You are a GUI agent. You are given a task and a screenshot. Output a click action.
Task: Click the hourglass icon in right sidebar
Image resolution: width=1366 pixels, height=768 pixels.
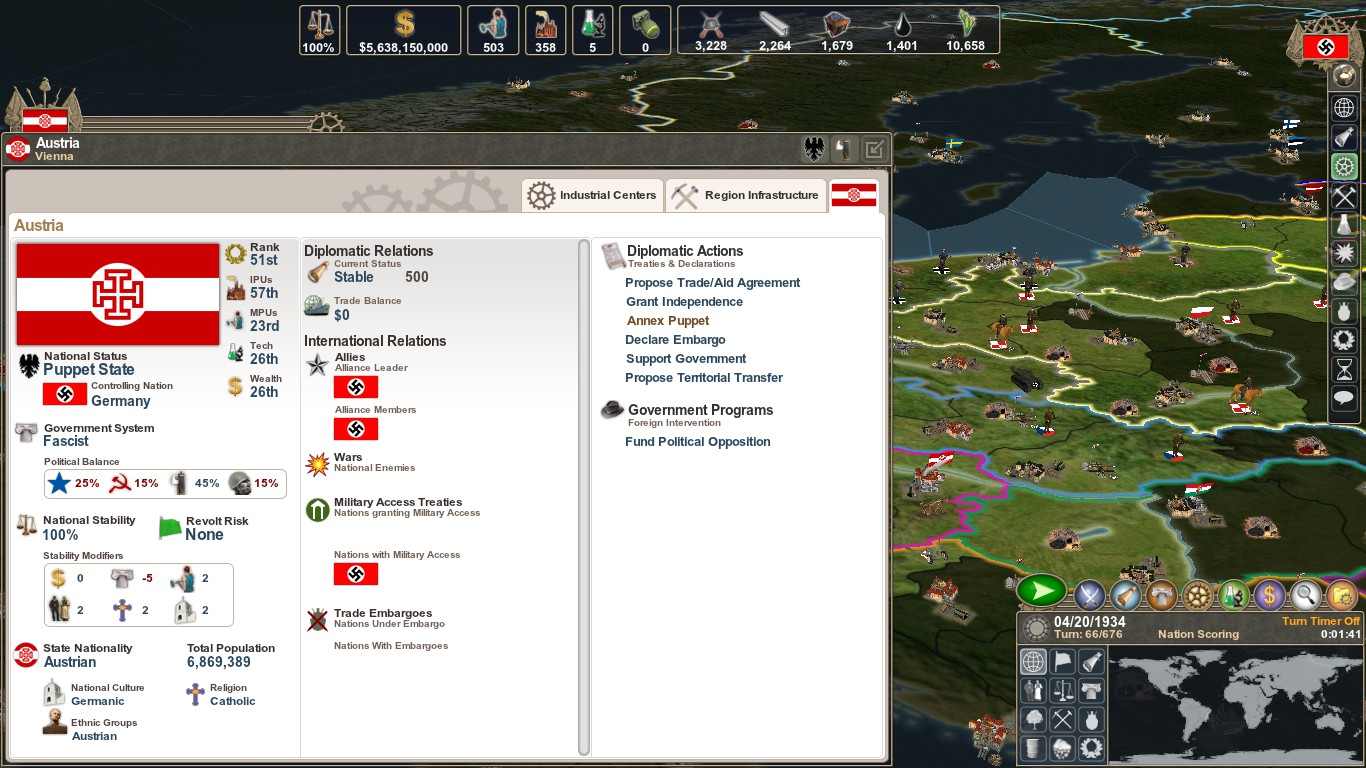(x=1344, y=370)
